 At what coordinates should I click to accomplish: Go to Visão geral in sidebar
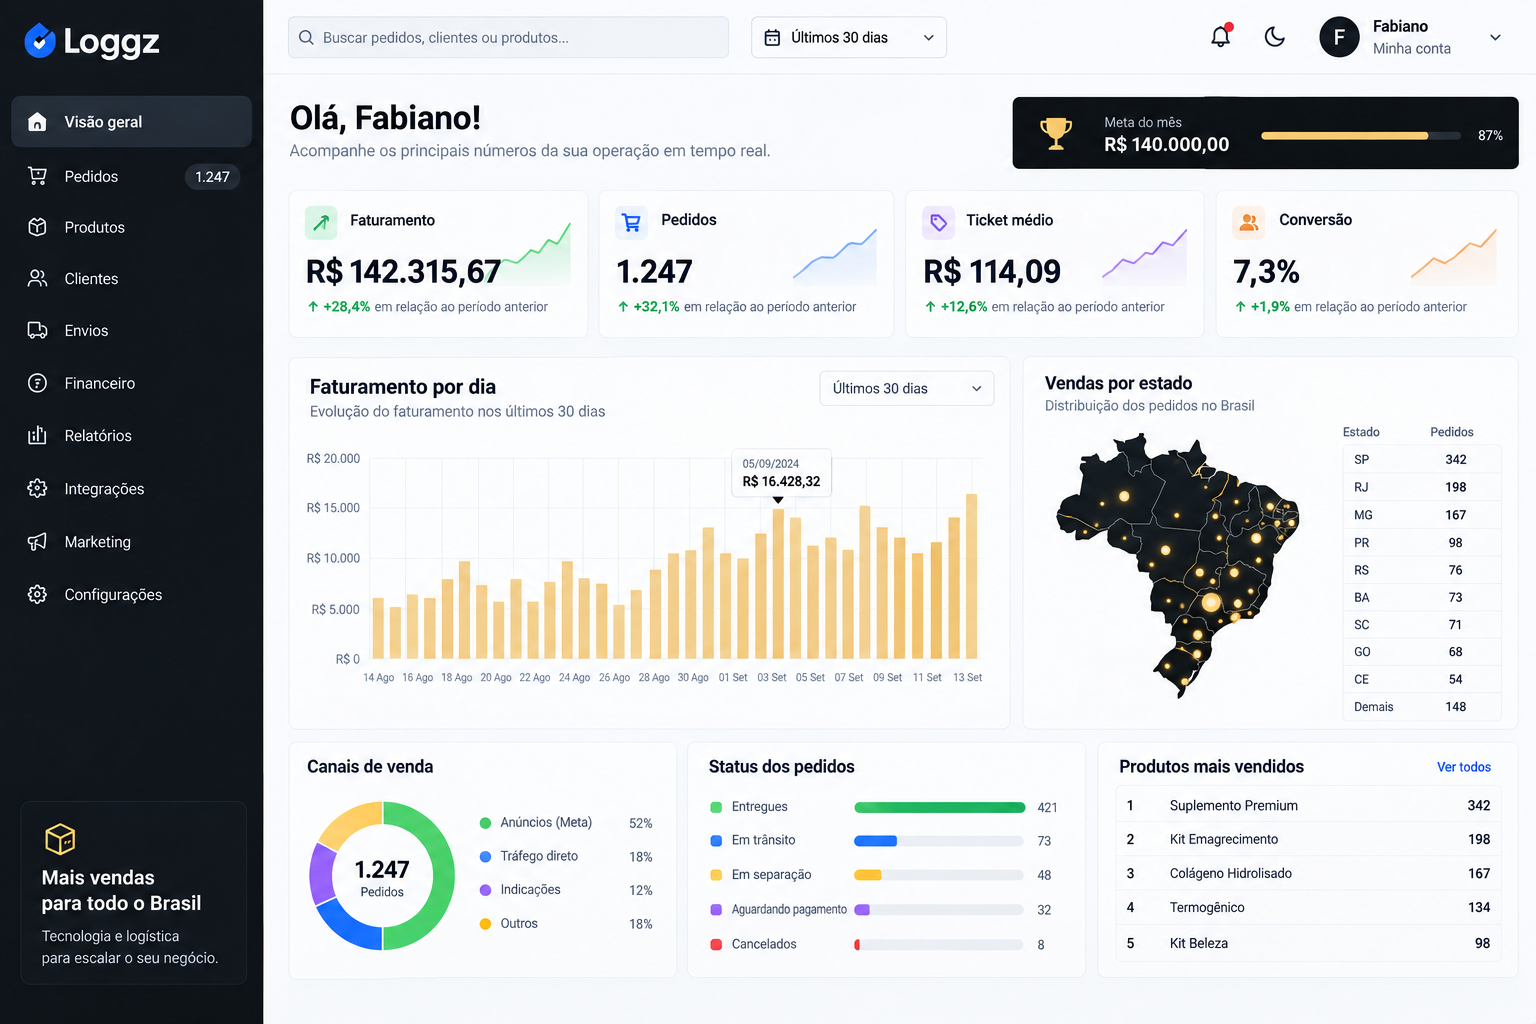coord(131,122)
